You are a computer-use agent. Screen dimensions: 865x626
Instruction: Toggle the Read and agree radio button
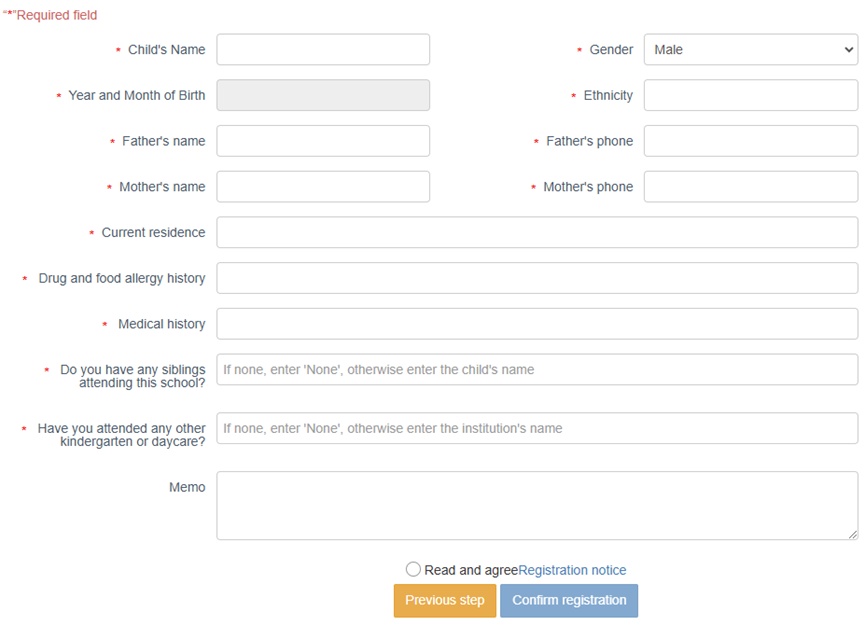413,570
